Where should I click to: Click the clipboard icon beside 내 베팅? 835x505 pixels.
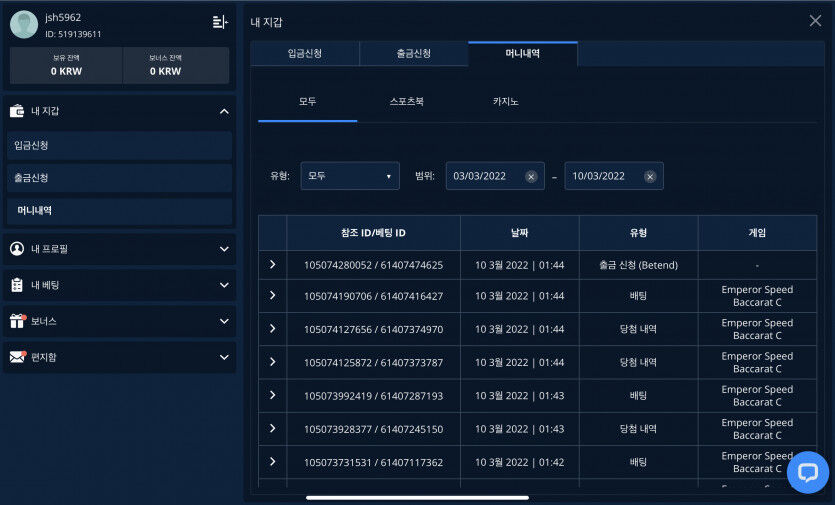[17, 285]
